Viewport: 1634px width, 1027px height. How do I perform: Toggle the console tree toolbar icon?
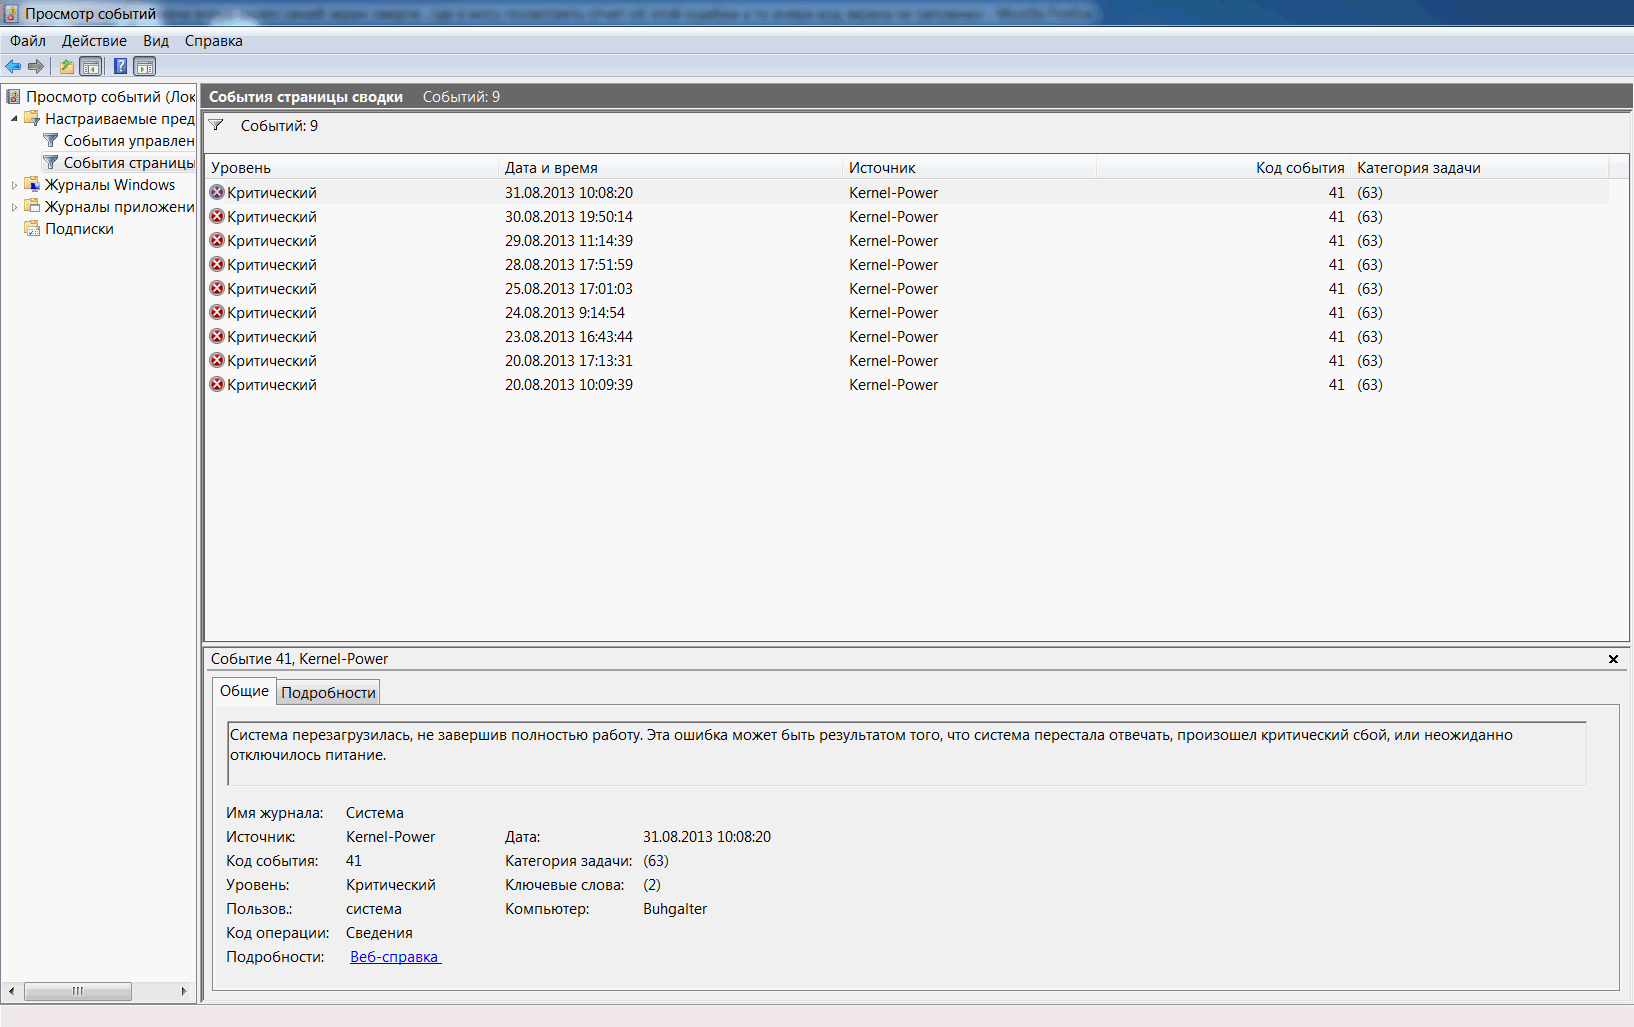pyautogui.click(x=91, y=67)
